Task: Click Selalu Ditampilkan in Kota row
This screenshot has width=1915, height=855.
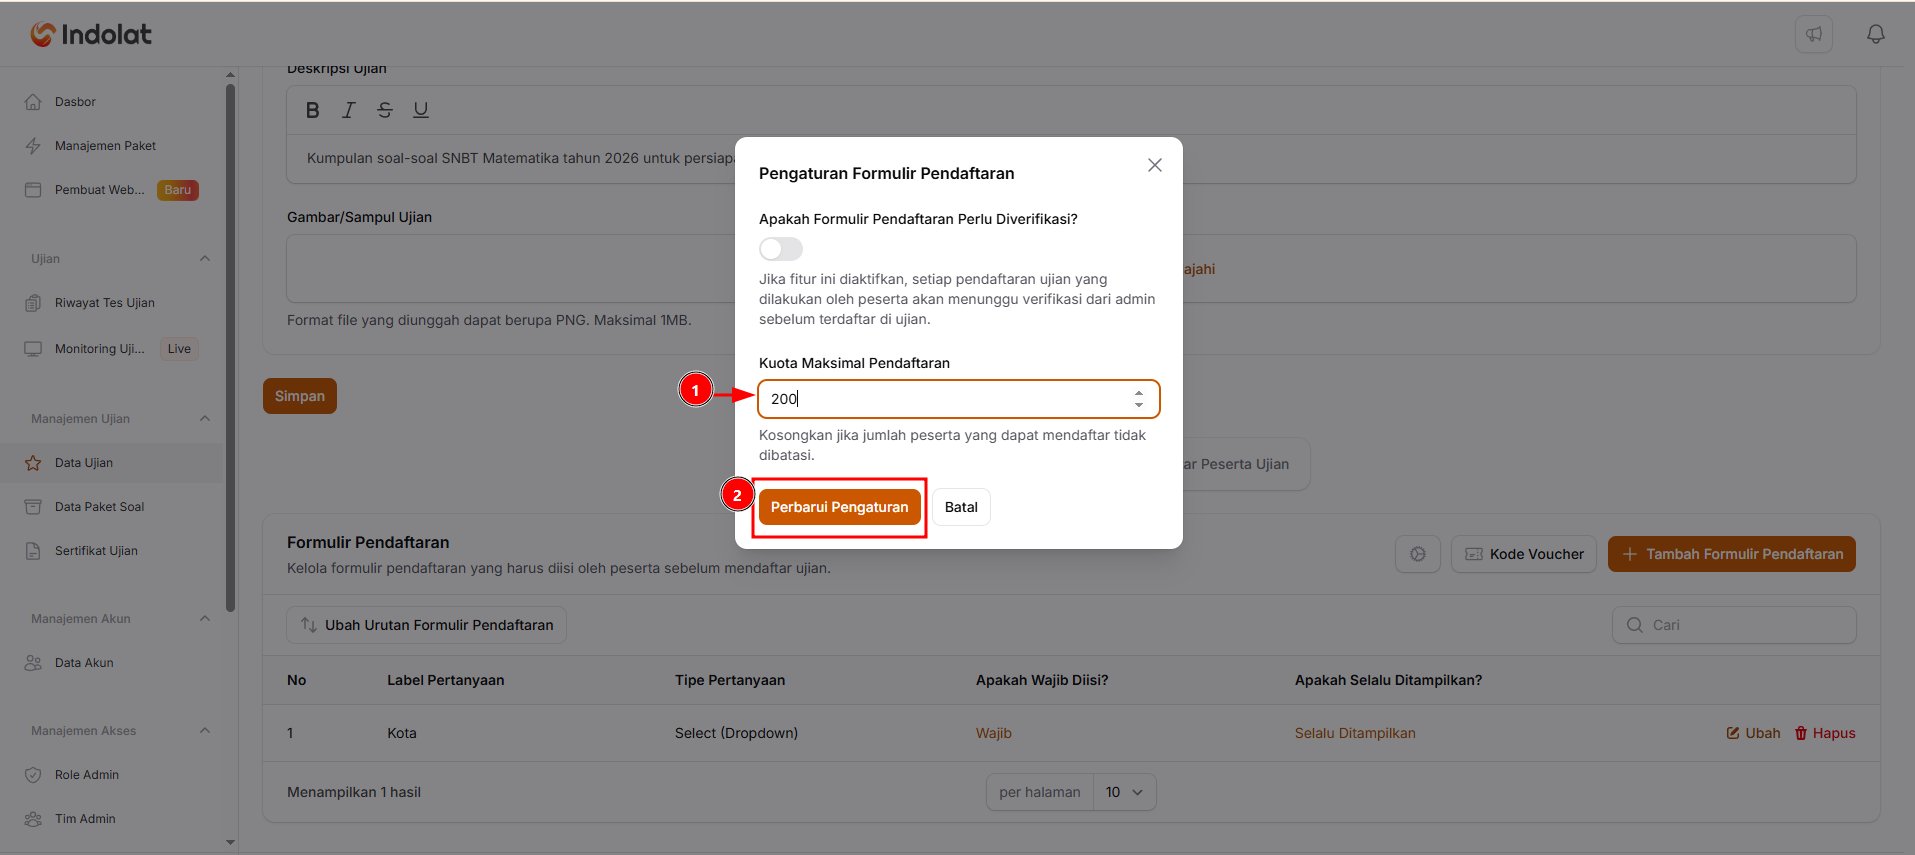Action: click(x=1355, y=733)
